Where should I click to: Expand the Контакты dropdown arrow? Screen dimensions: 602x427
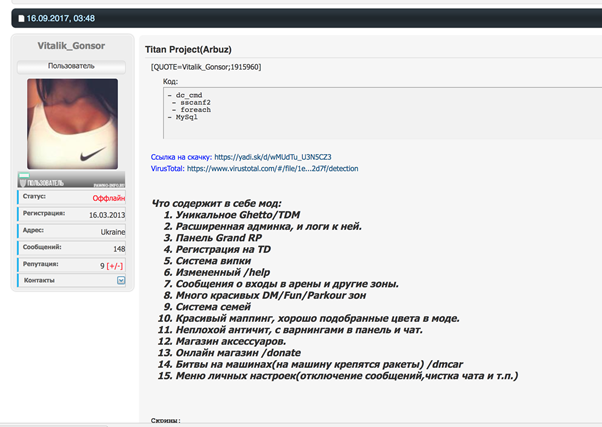121,280
